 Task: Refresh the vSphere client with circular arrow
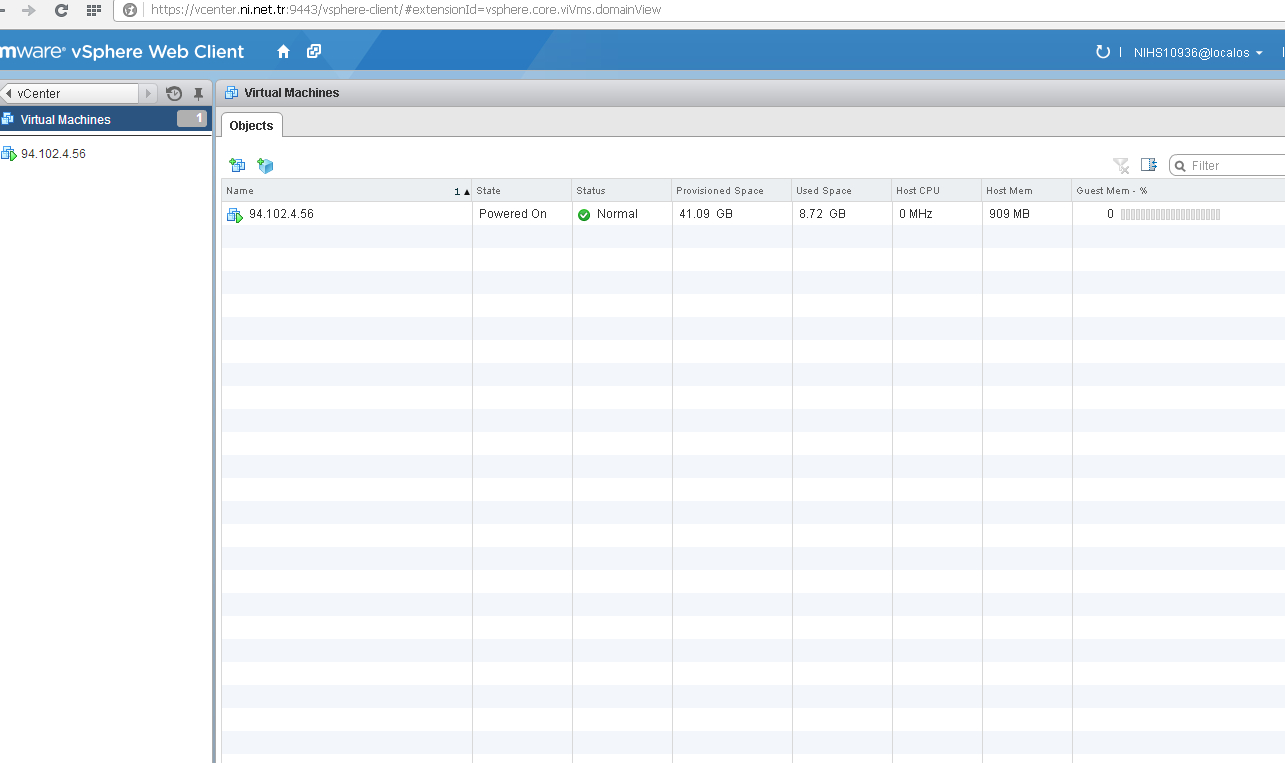1103,52
